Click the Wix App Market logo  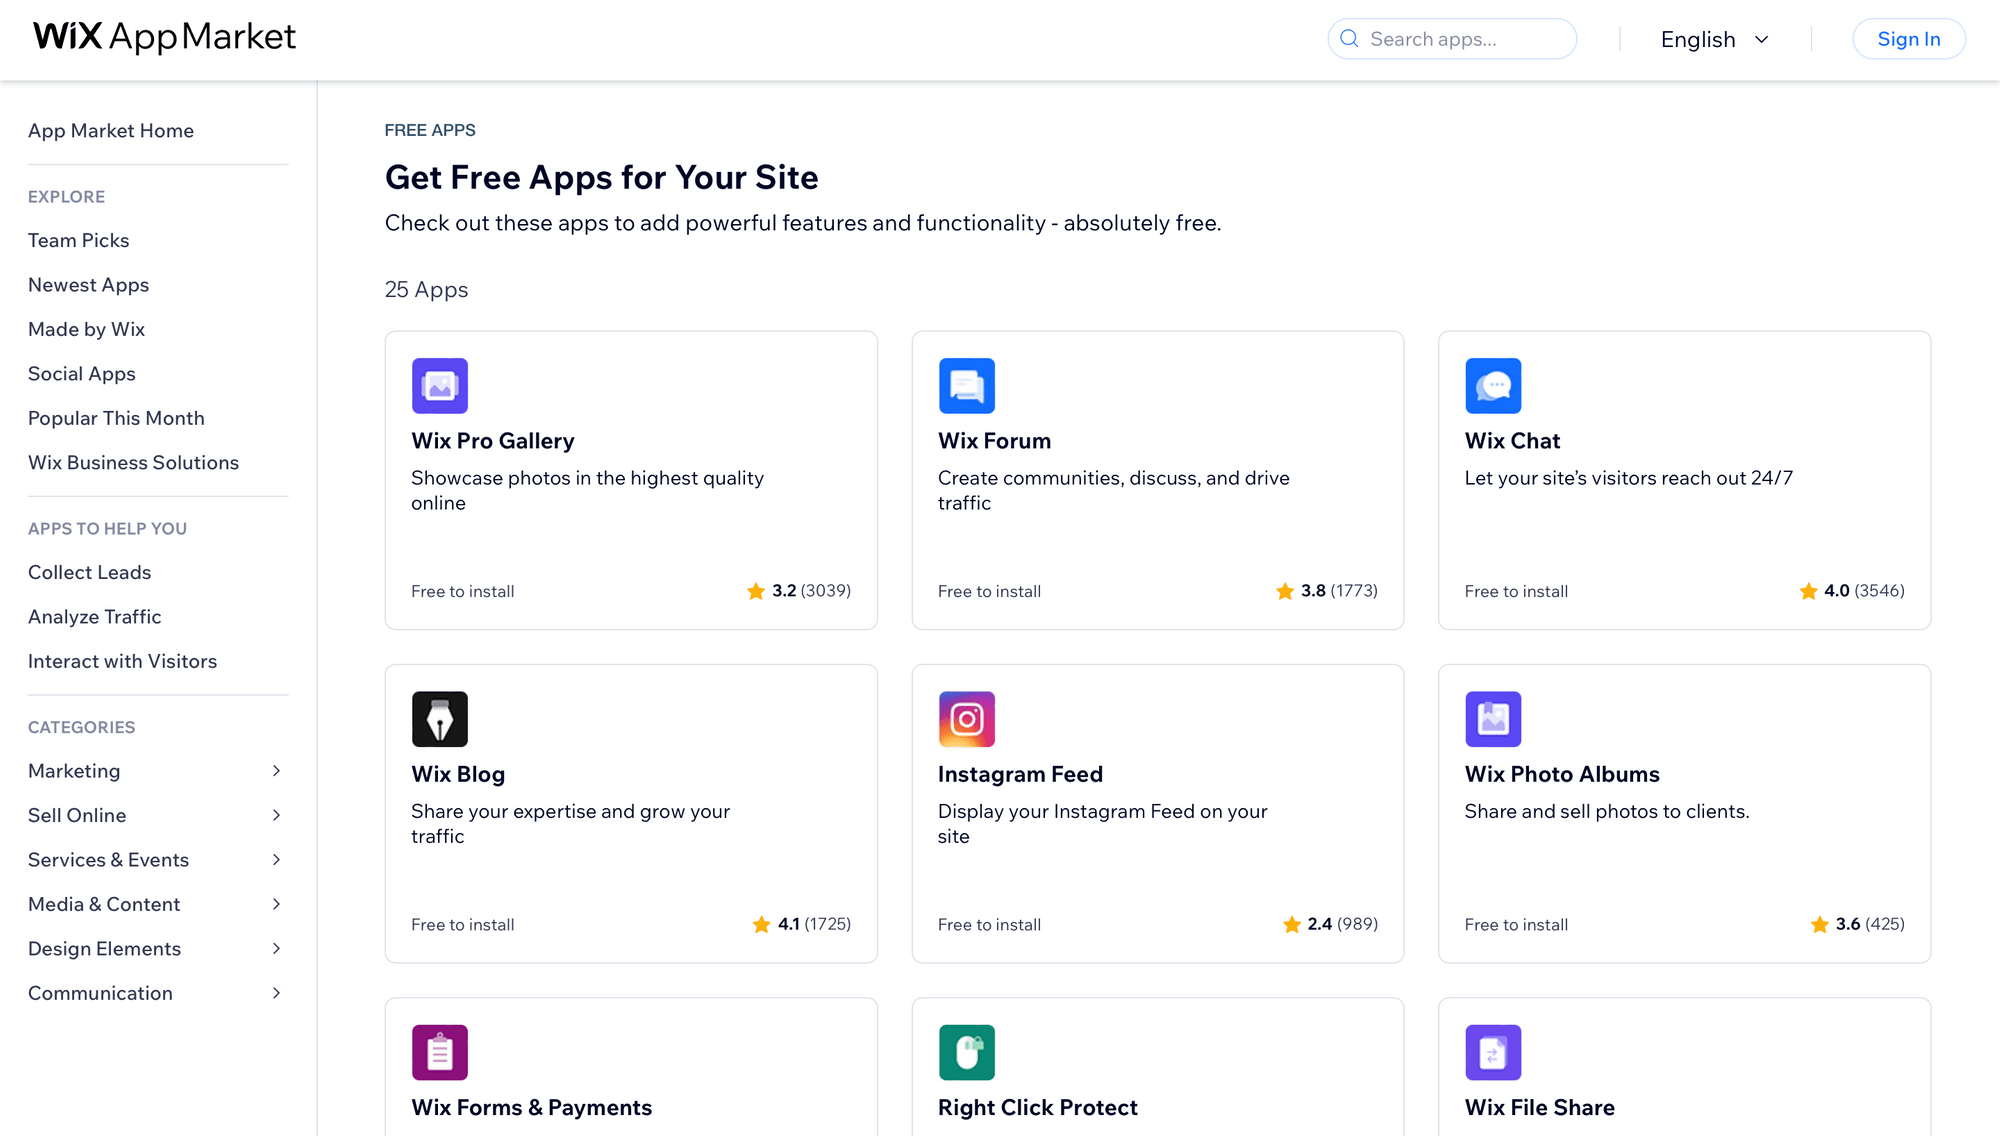(165, 38)
